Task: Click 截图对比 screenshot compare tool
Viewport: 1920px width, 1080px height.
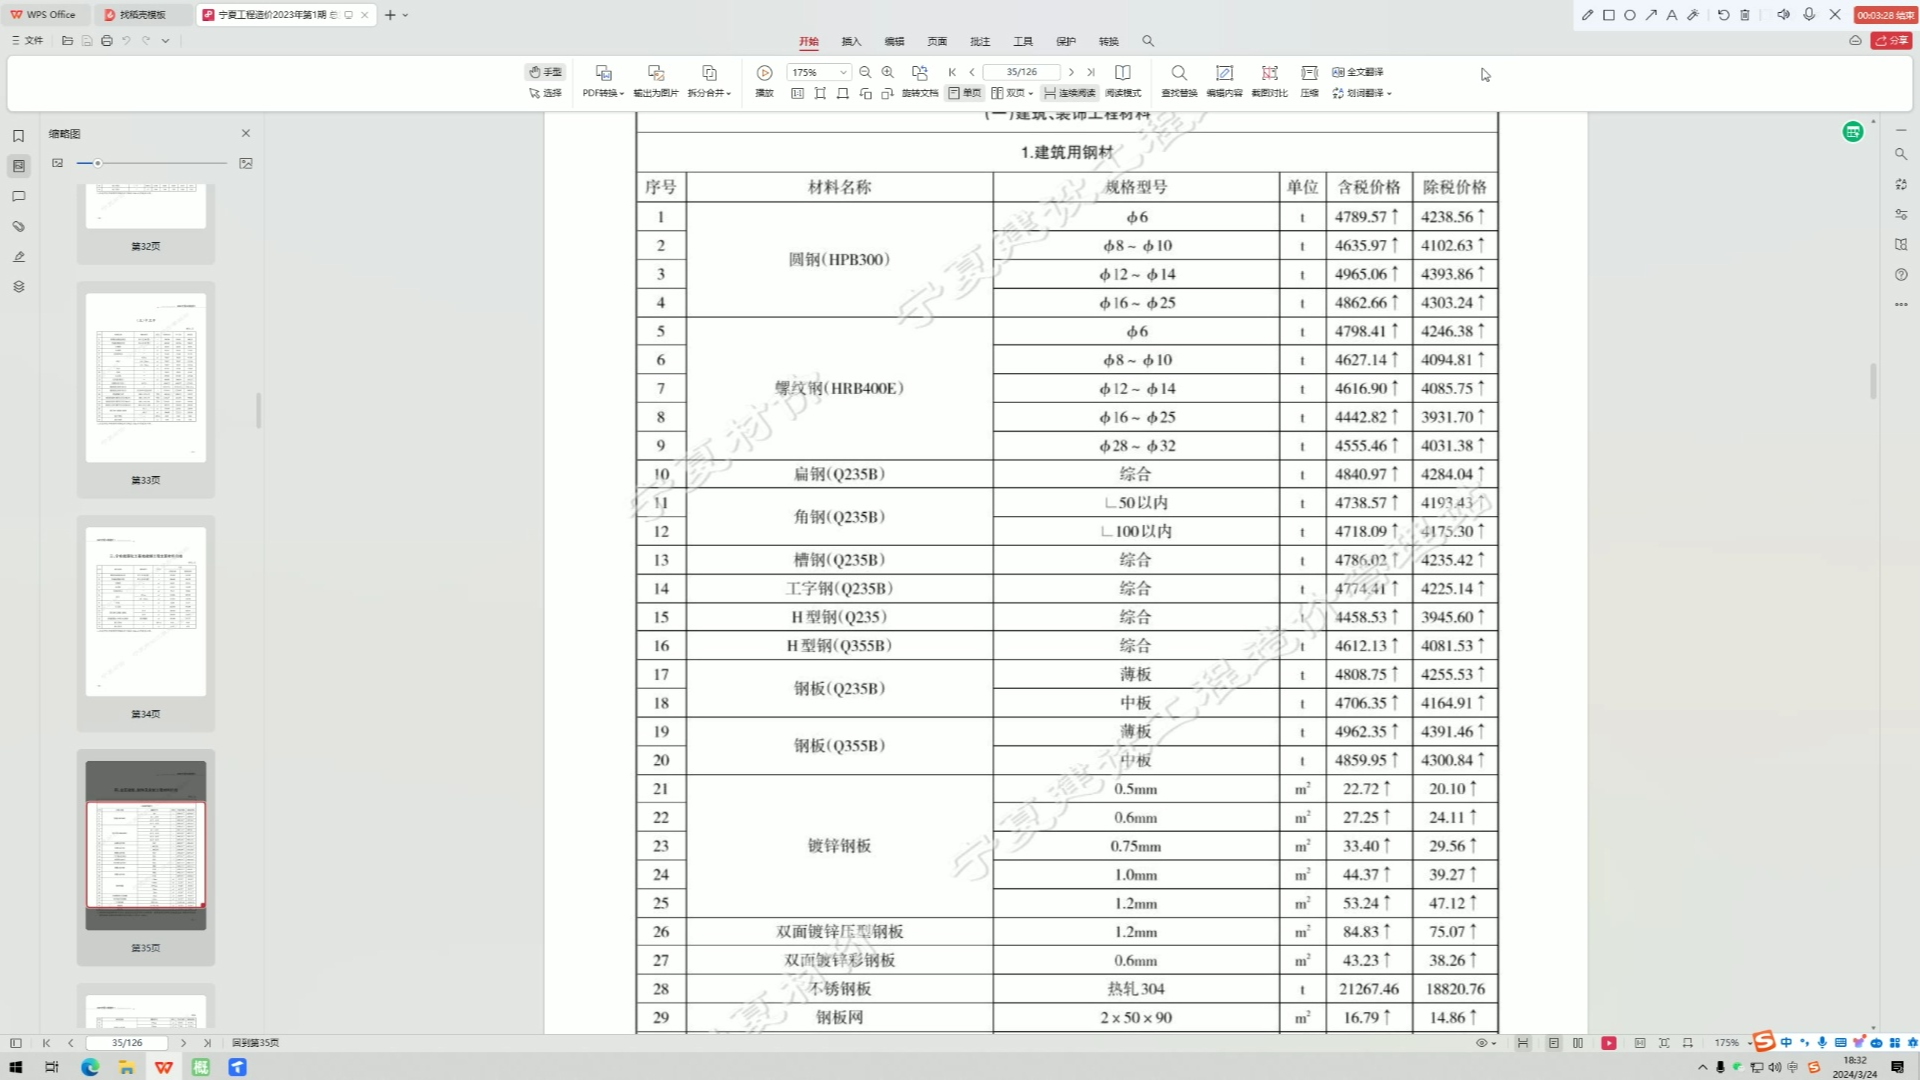Action: point(1269,81)
